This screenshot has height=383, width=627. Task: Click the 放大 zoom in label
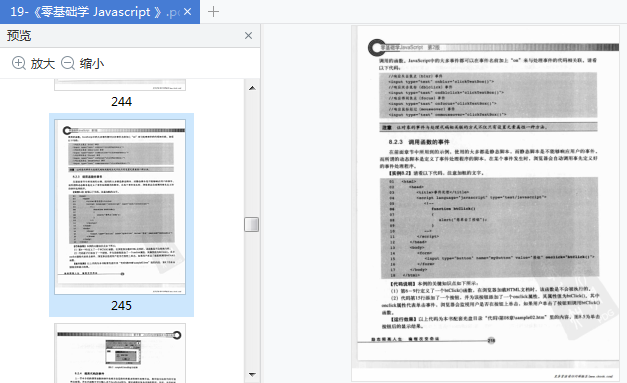tap(43, 64)
